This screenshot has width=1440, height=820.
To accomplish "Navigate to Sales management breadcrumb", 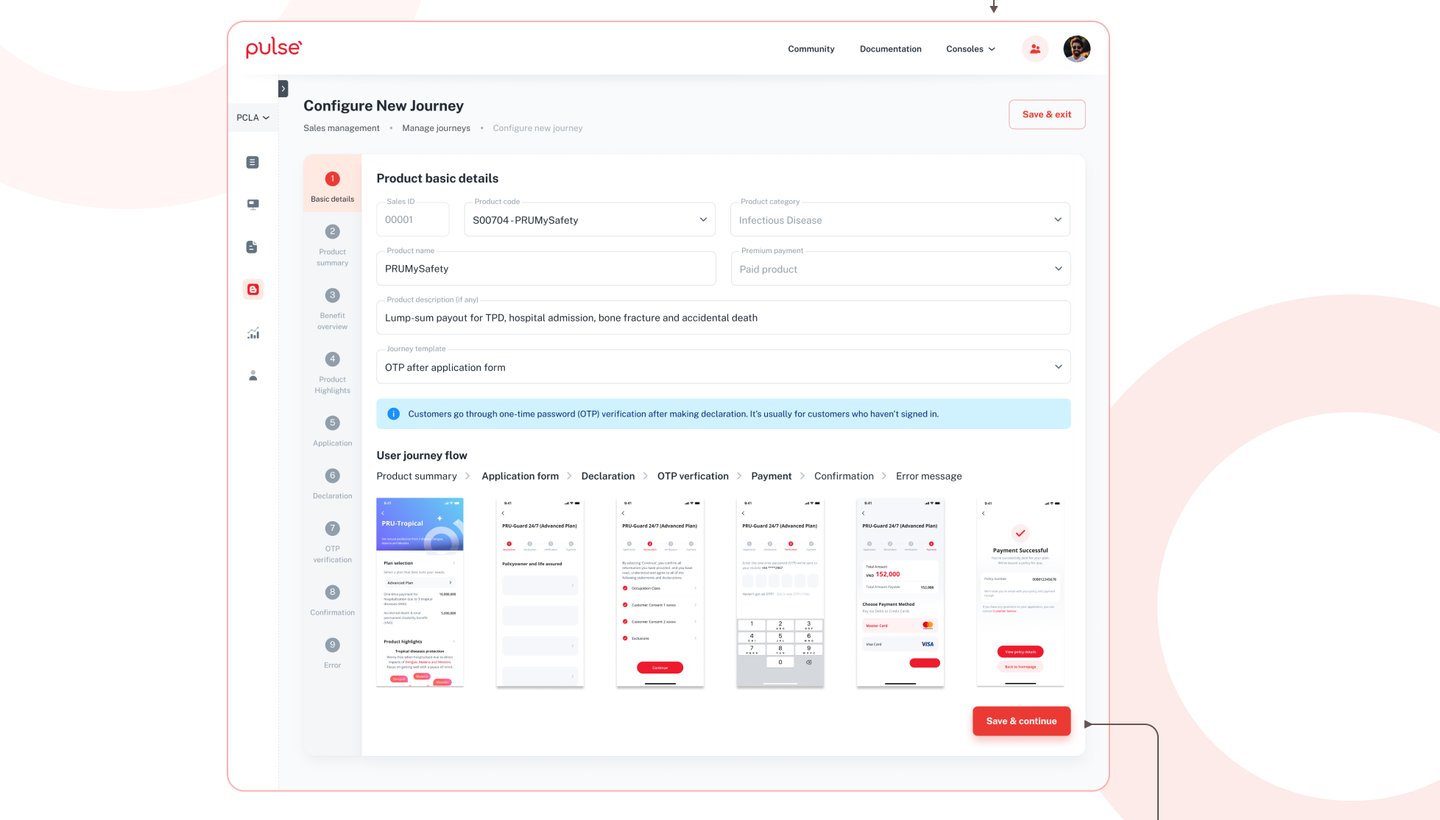I will click(x=342, y=128).
